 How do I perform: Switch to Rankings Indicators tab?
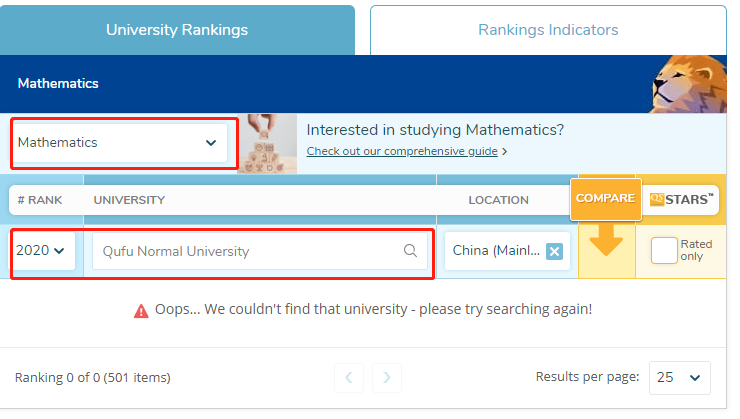pyautogui.click(x=547, y=30)
